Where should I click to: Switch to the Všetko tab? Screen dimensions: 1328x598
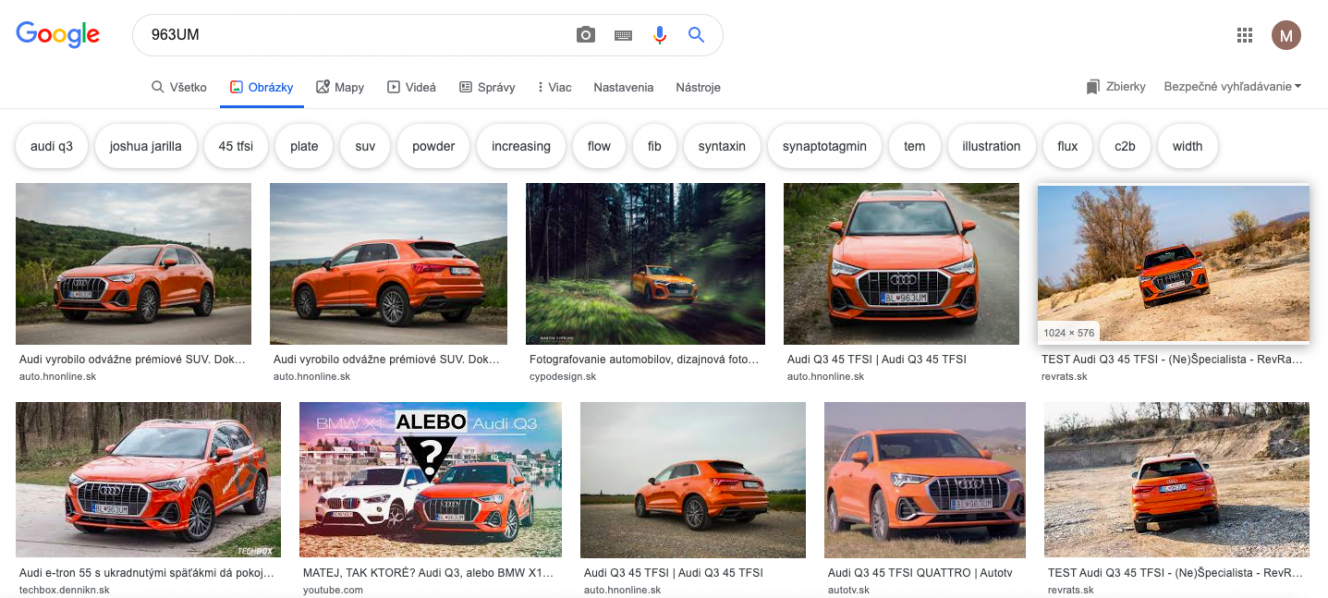click(179, 87)
